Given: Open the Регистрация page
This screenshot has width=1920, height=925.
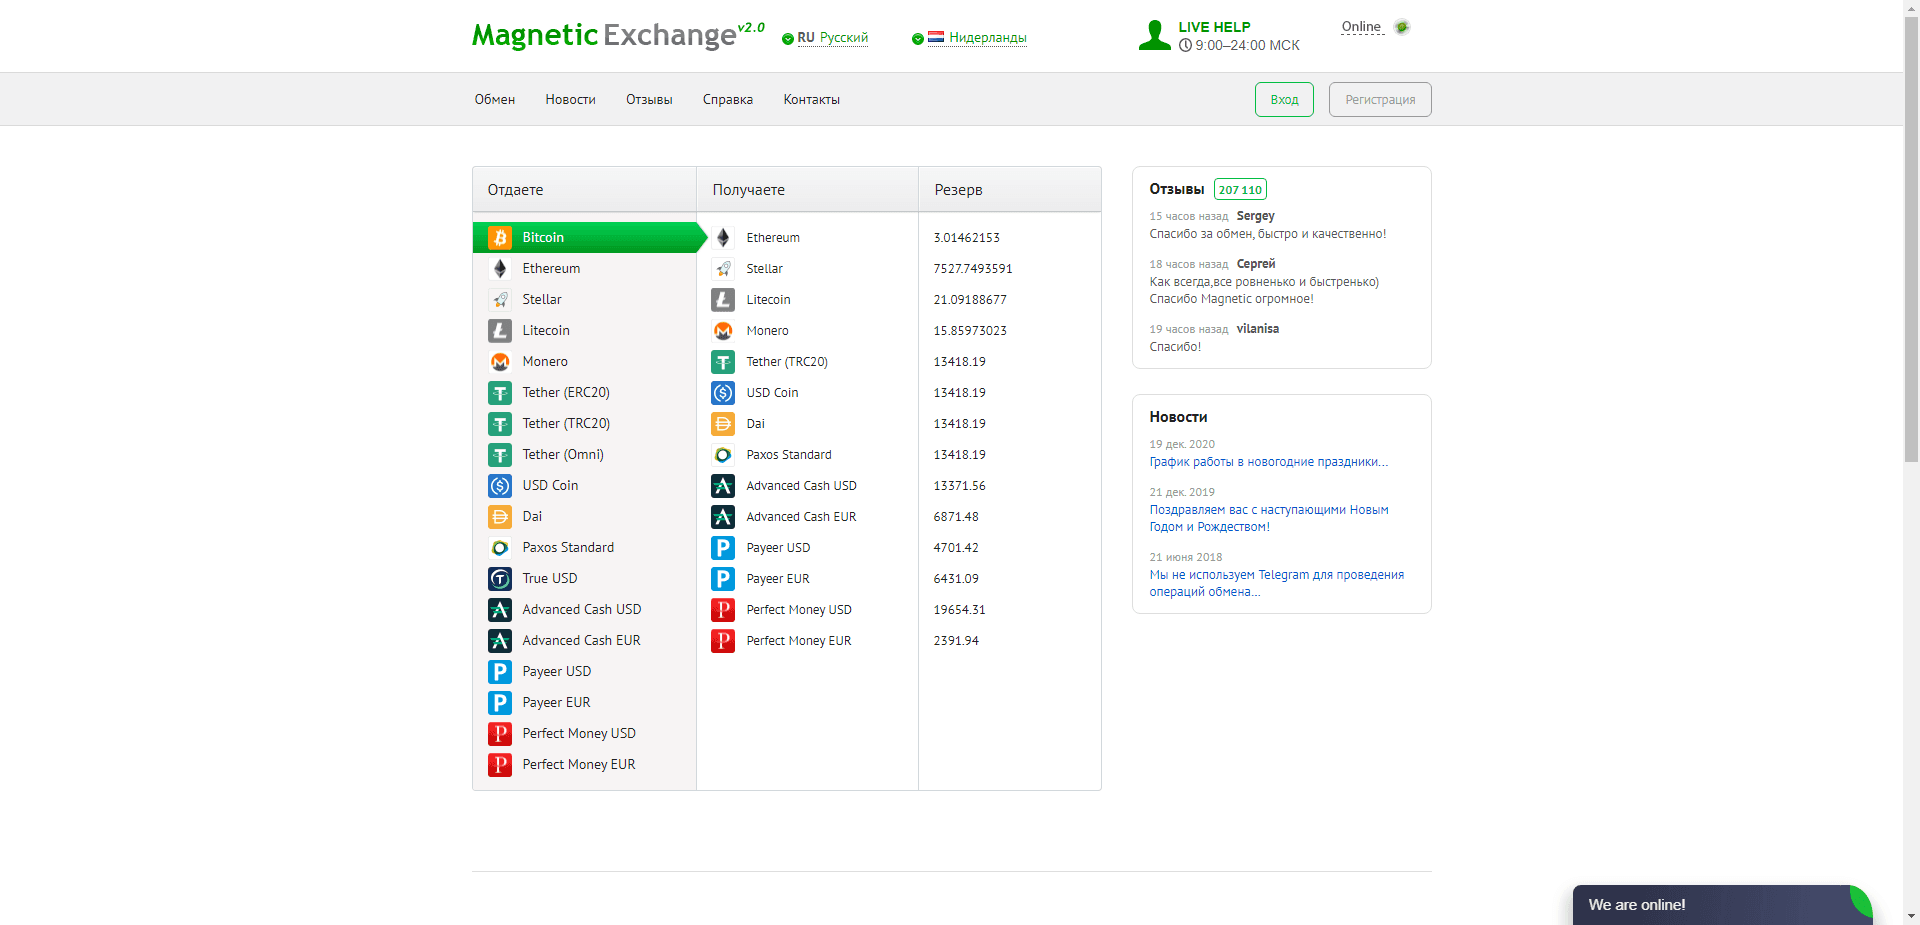Looking at the screenshot, I should pos(1379,99).
